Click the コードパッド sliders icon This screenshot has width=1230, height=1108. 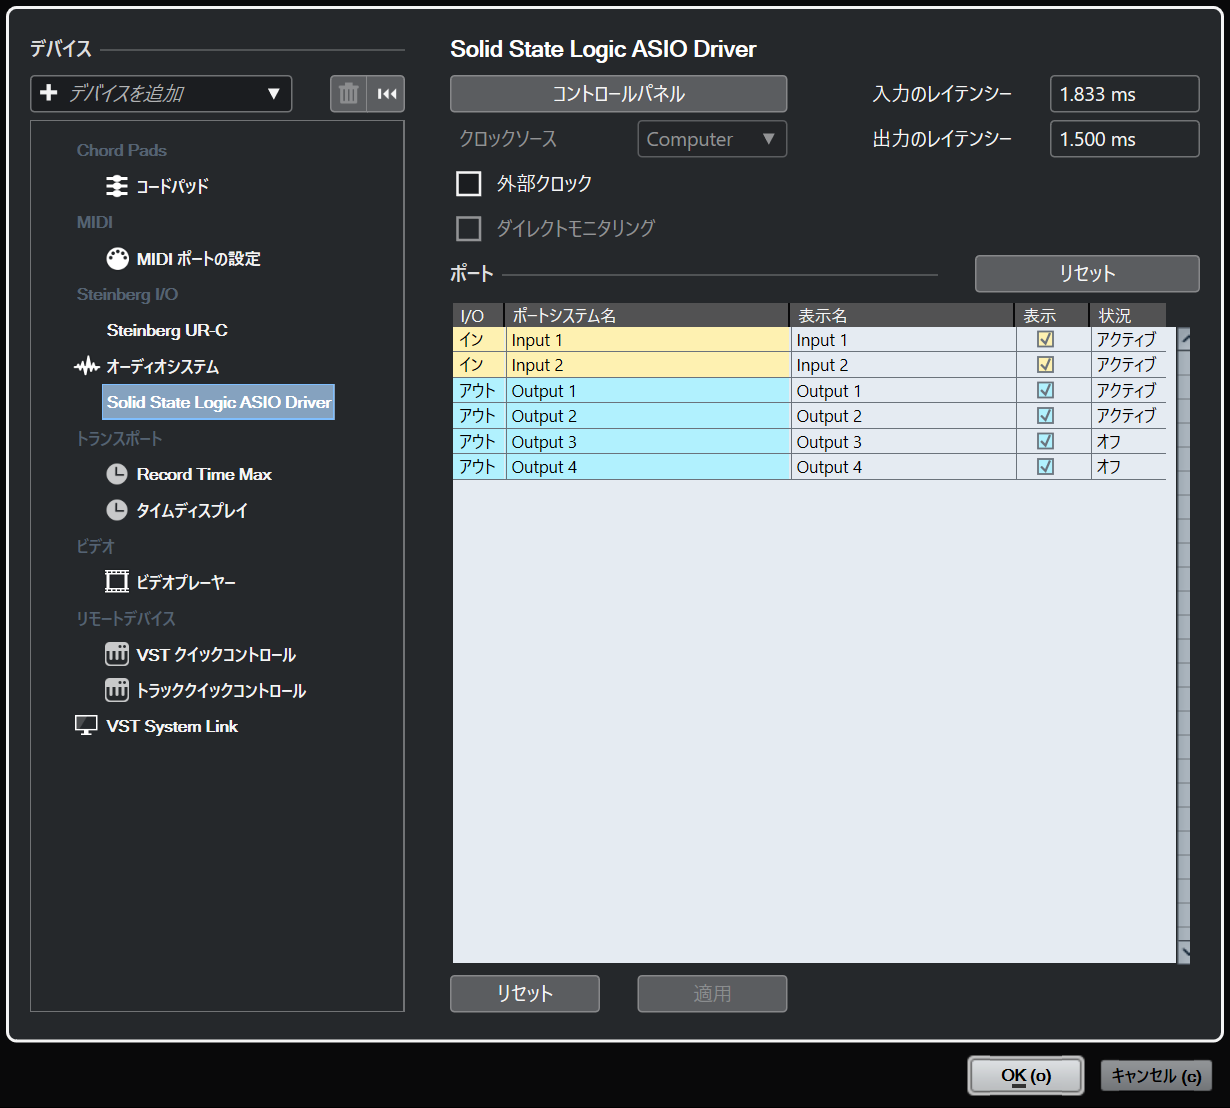[117, 186]
